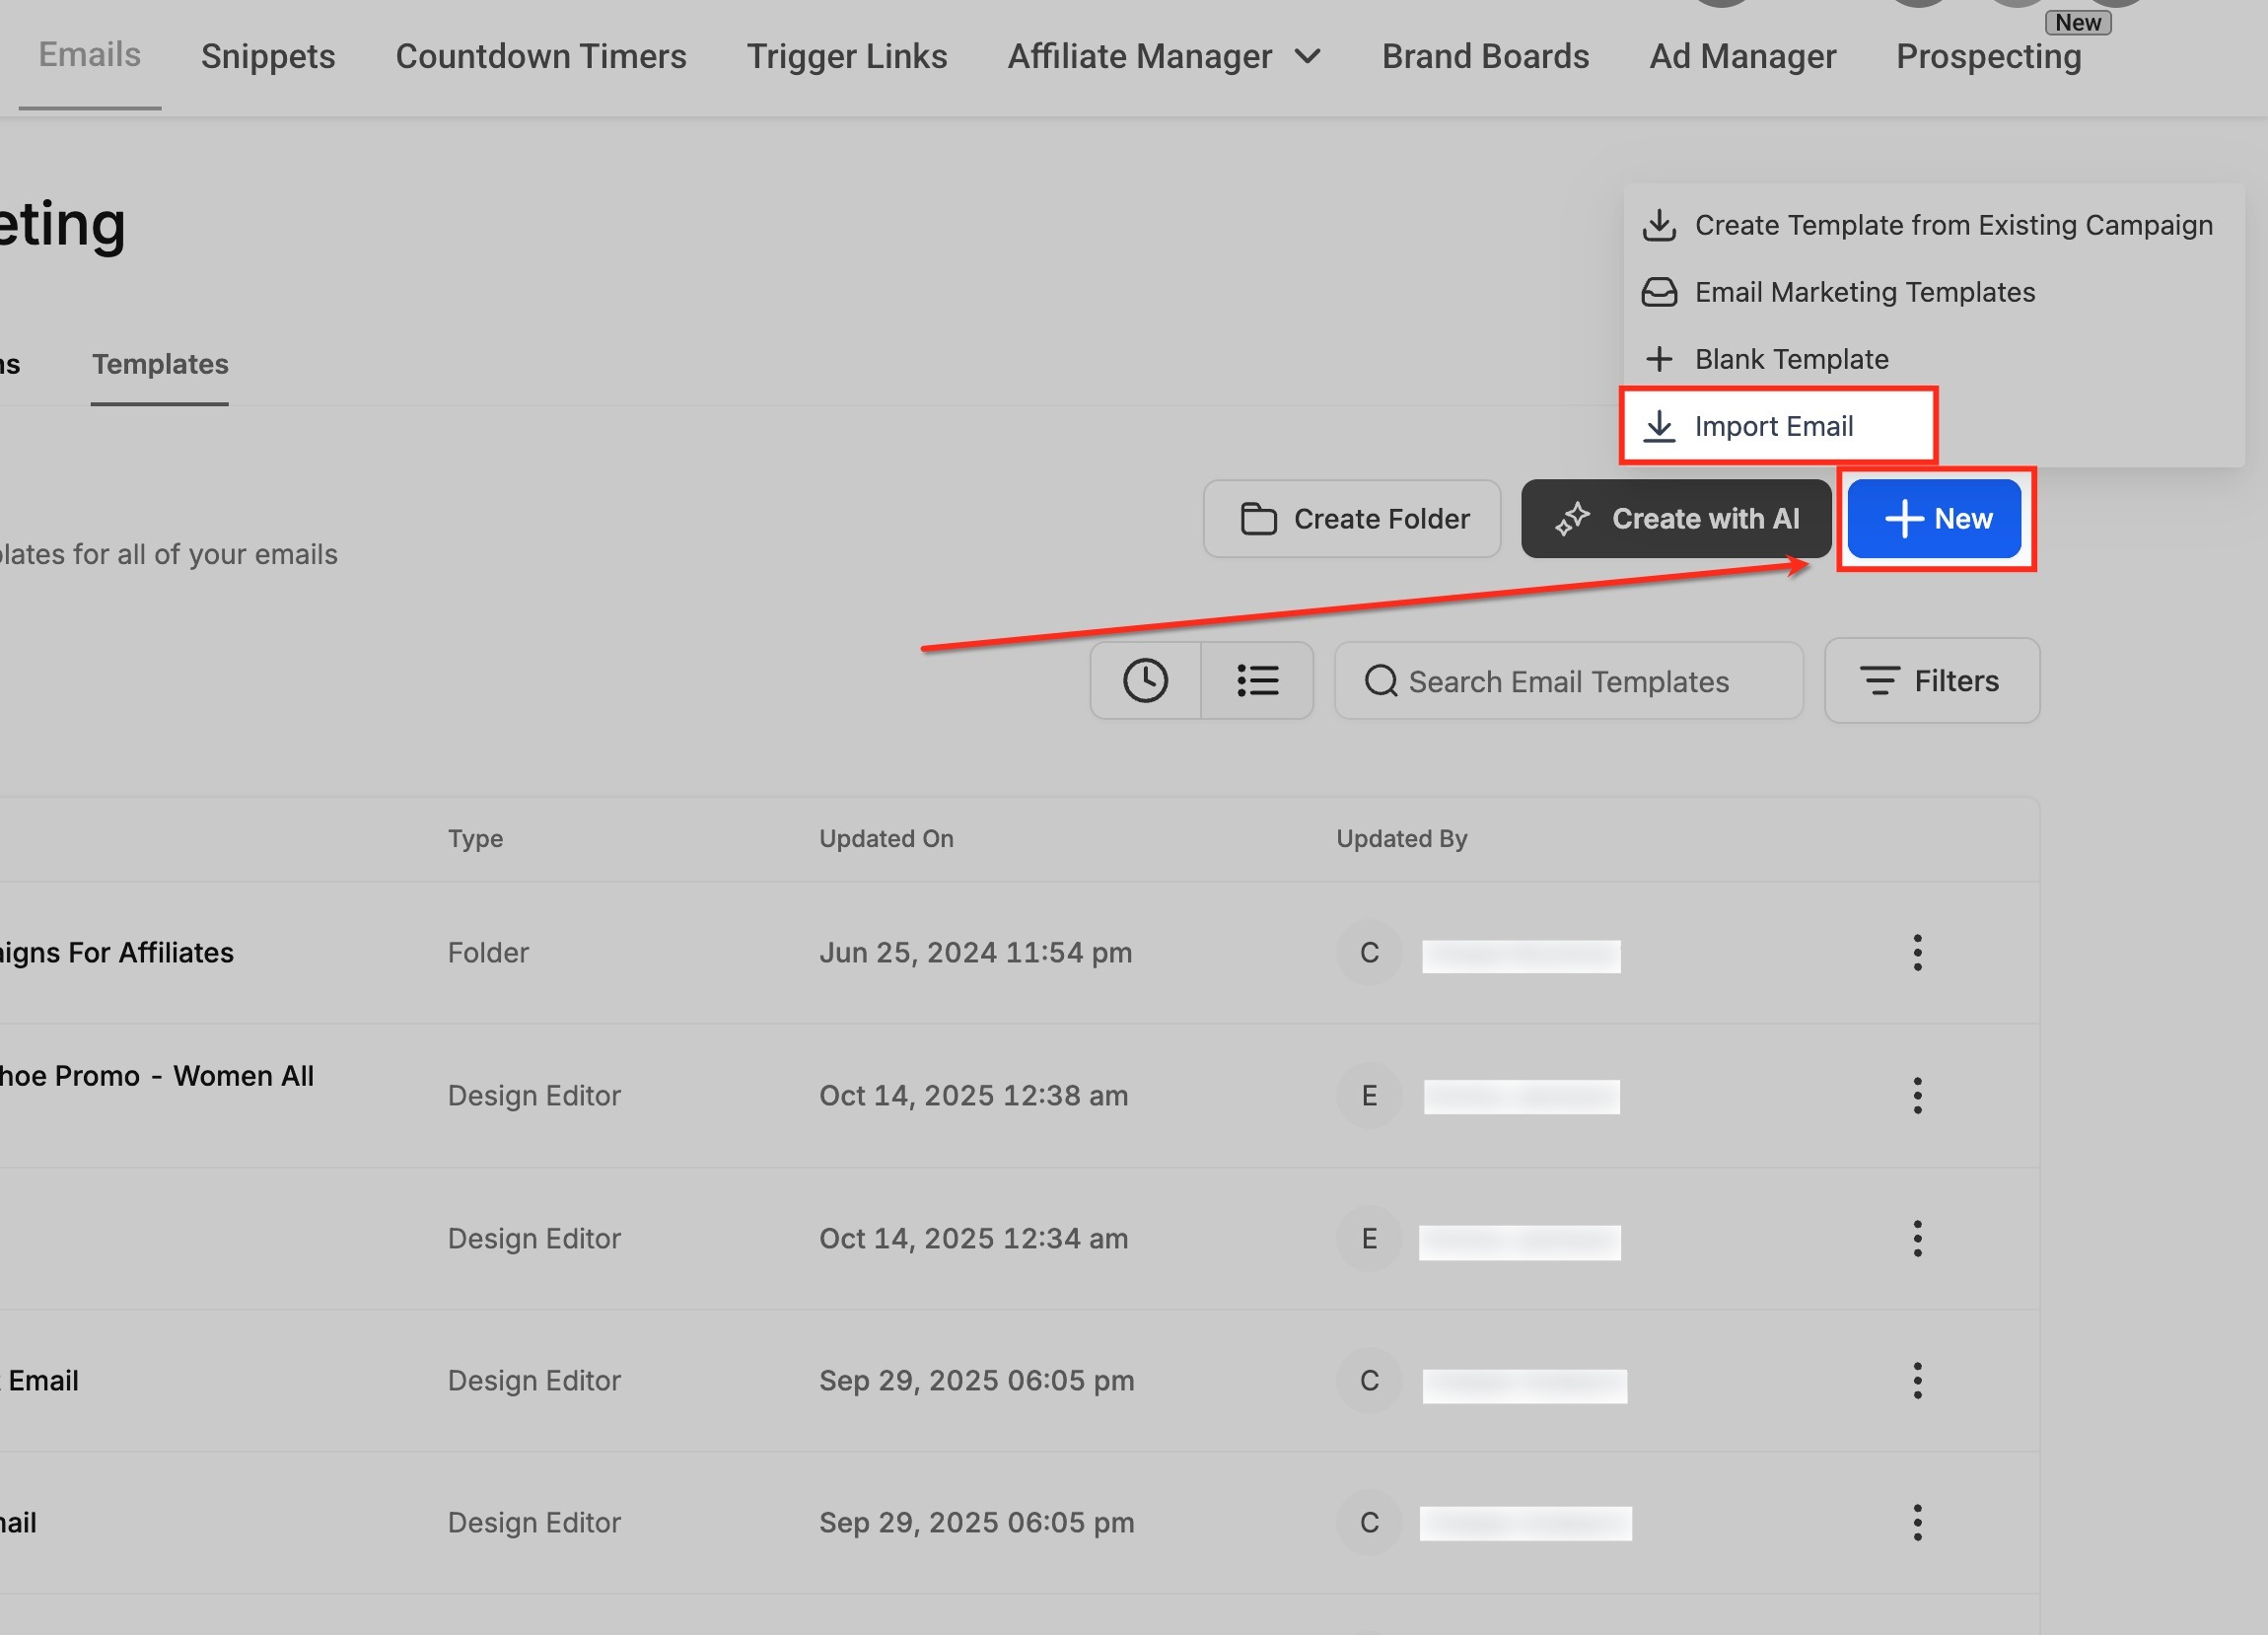The width and height of the screenshot is (2268, 1635).
Task: Click the Create with AI sparkle button
Action: click(1676, 519)
